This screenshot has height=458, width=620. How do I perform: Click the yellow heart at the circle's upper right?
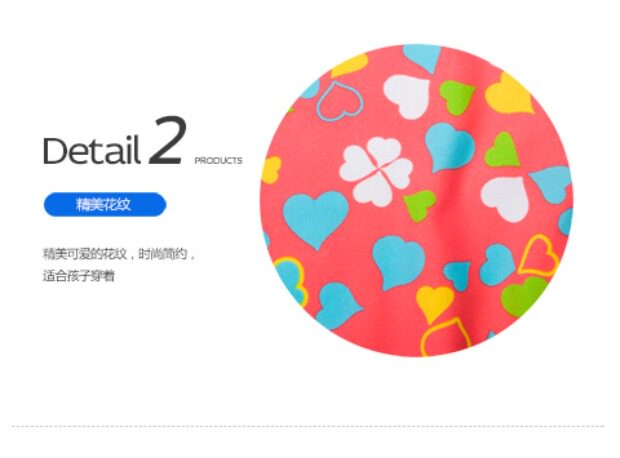pos(509,94)
